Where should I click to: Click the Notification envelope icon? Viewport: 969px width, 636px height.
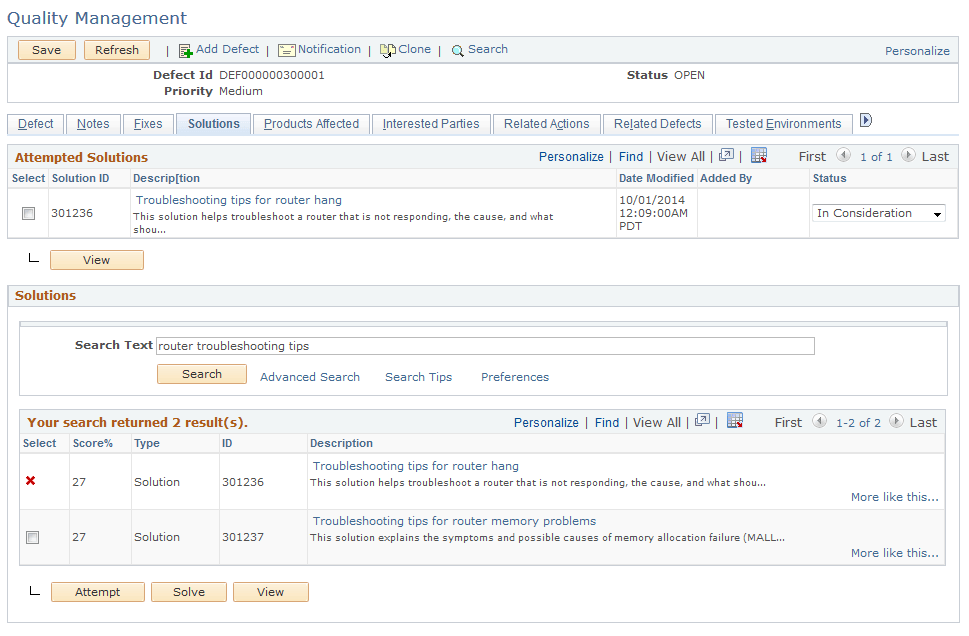point(288,49)
